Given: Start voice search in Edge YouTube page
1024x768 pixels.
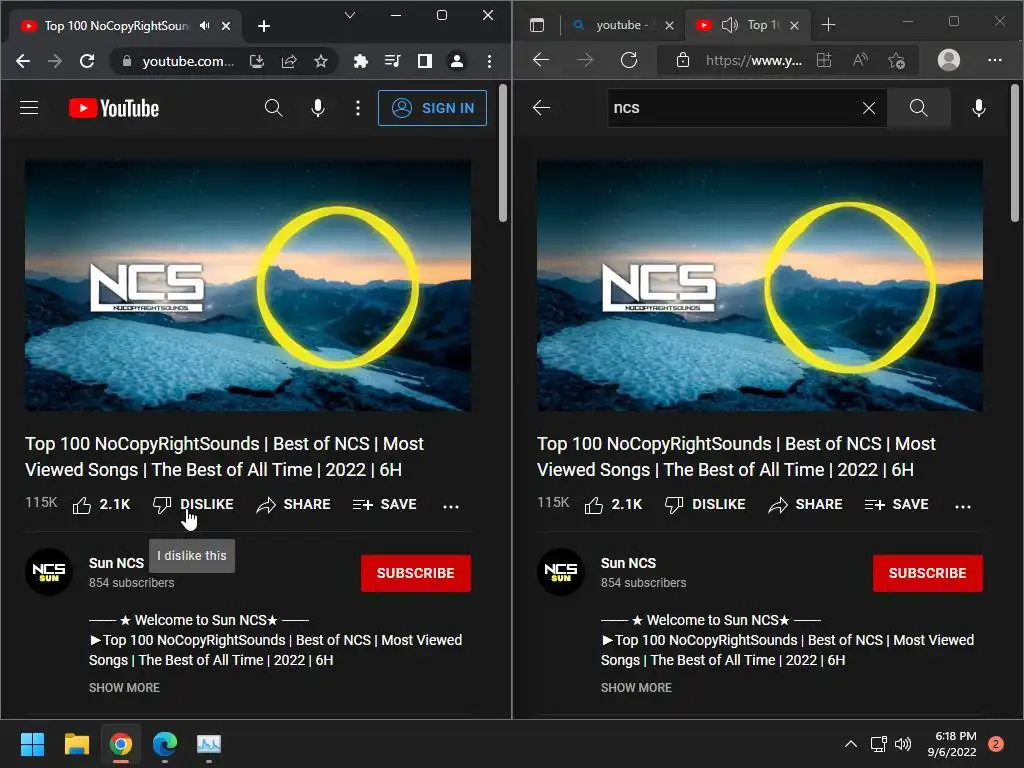Looking at the screenshot, I should click(x=978, y=108).
